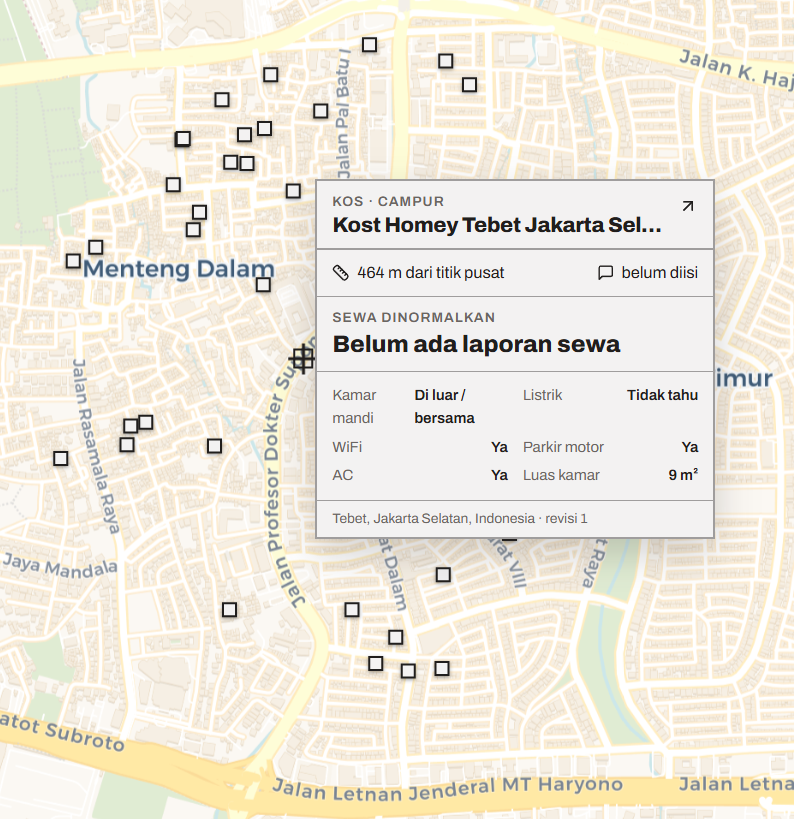This screenshot has height=819, width=794.
Task: Click the Jalan Letnan Jenderal MT Haryono label
Action: [448, 789]
